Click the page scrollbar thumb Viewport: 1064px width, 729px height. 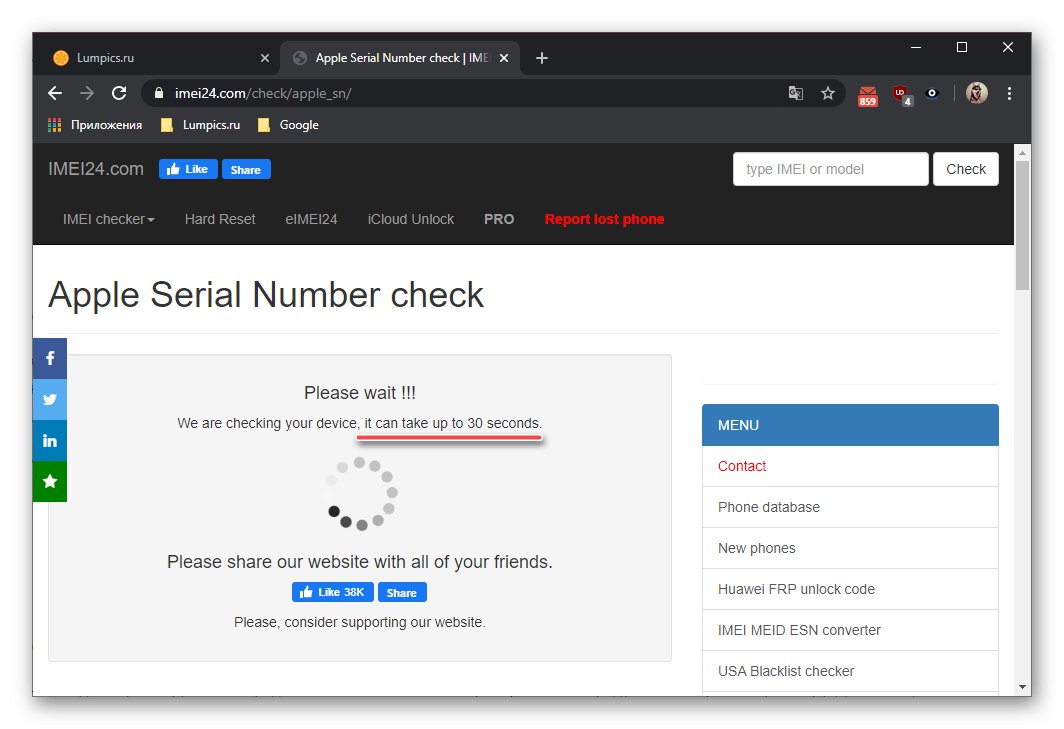[1022, 225]
